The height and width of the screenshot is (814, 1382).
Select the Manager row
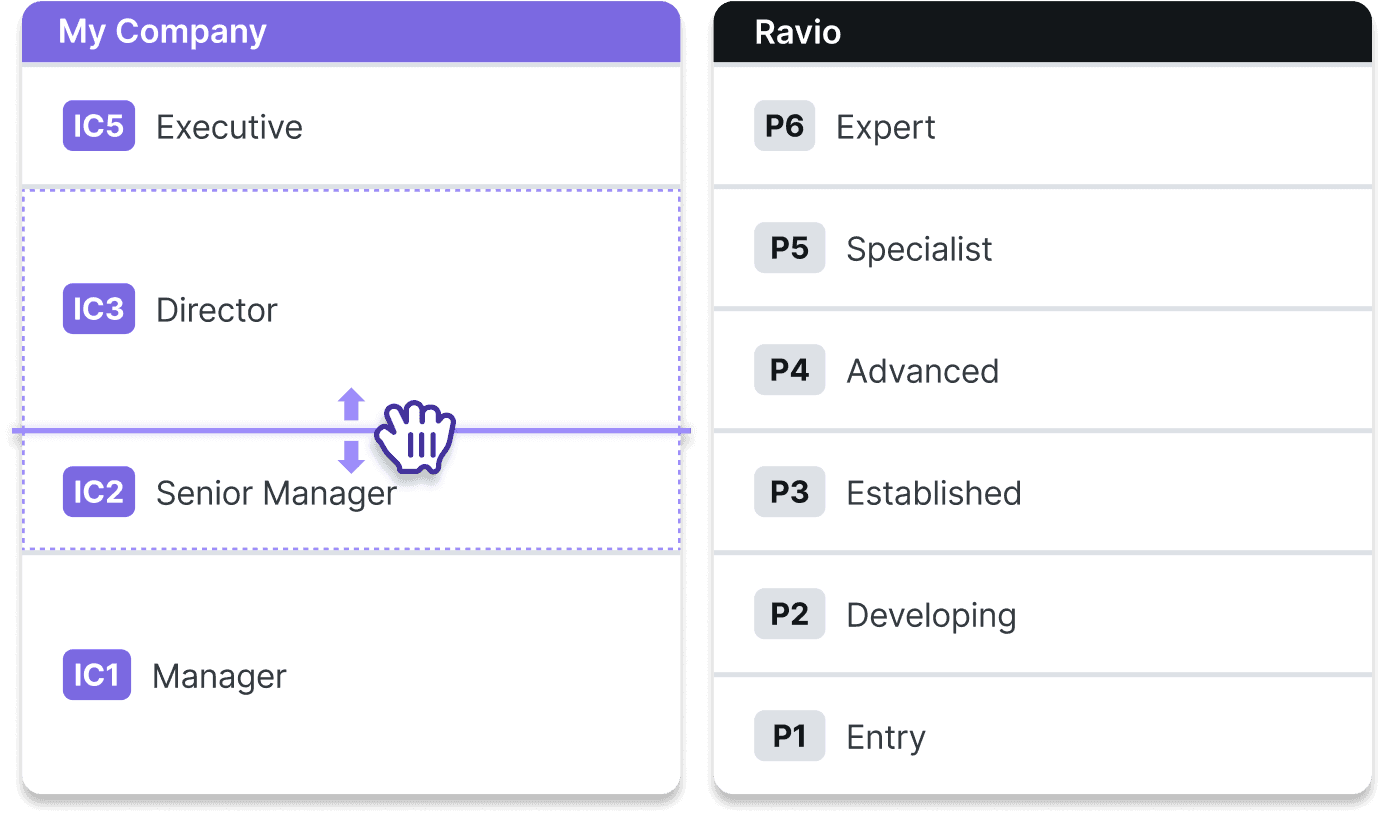point(350,675)
